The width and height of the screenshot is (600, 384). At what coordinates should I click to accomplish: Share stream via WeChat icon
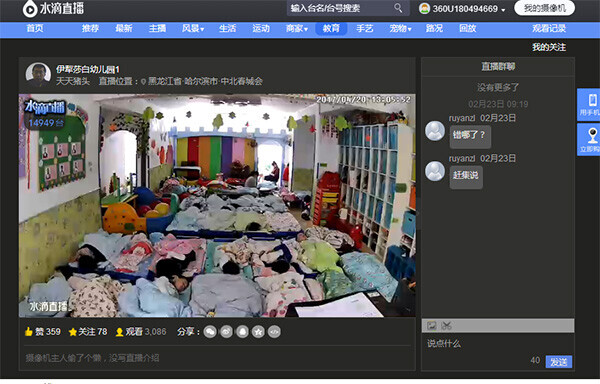coord(210,332)
